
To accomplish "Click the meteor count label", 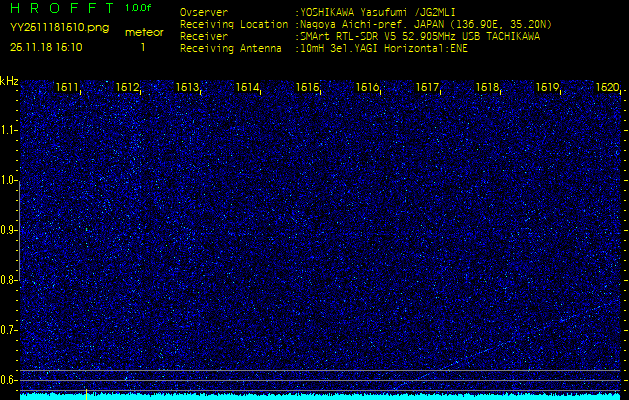I will [144, 32].
